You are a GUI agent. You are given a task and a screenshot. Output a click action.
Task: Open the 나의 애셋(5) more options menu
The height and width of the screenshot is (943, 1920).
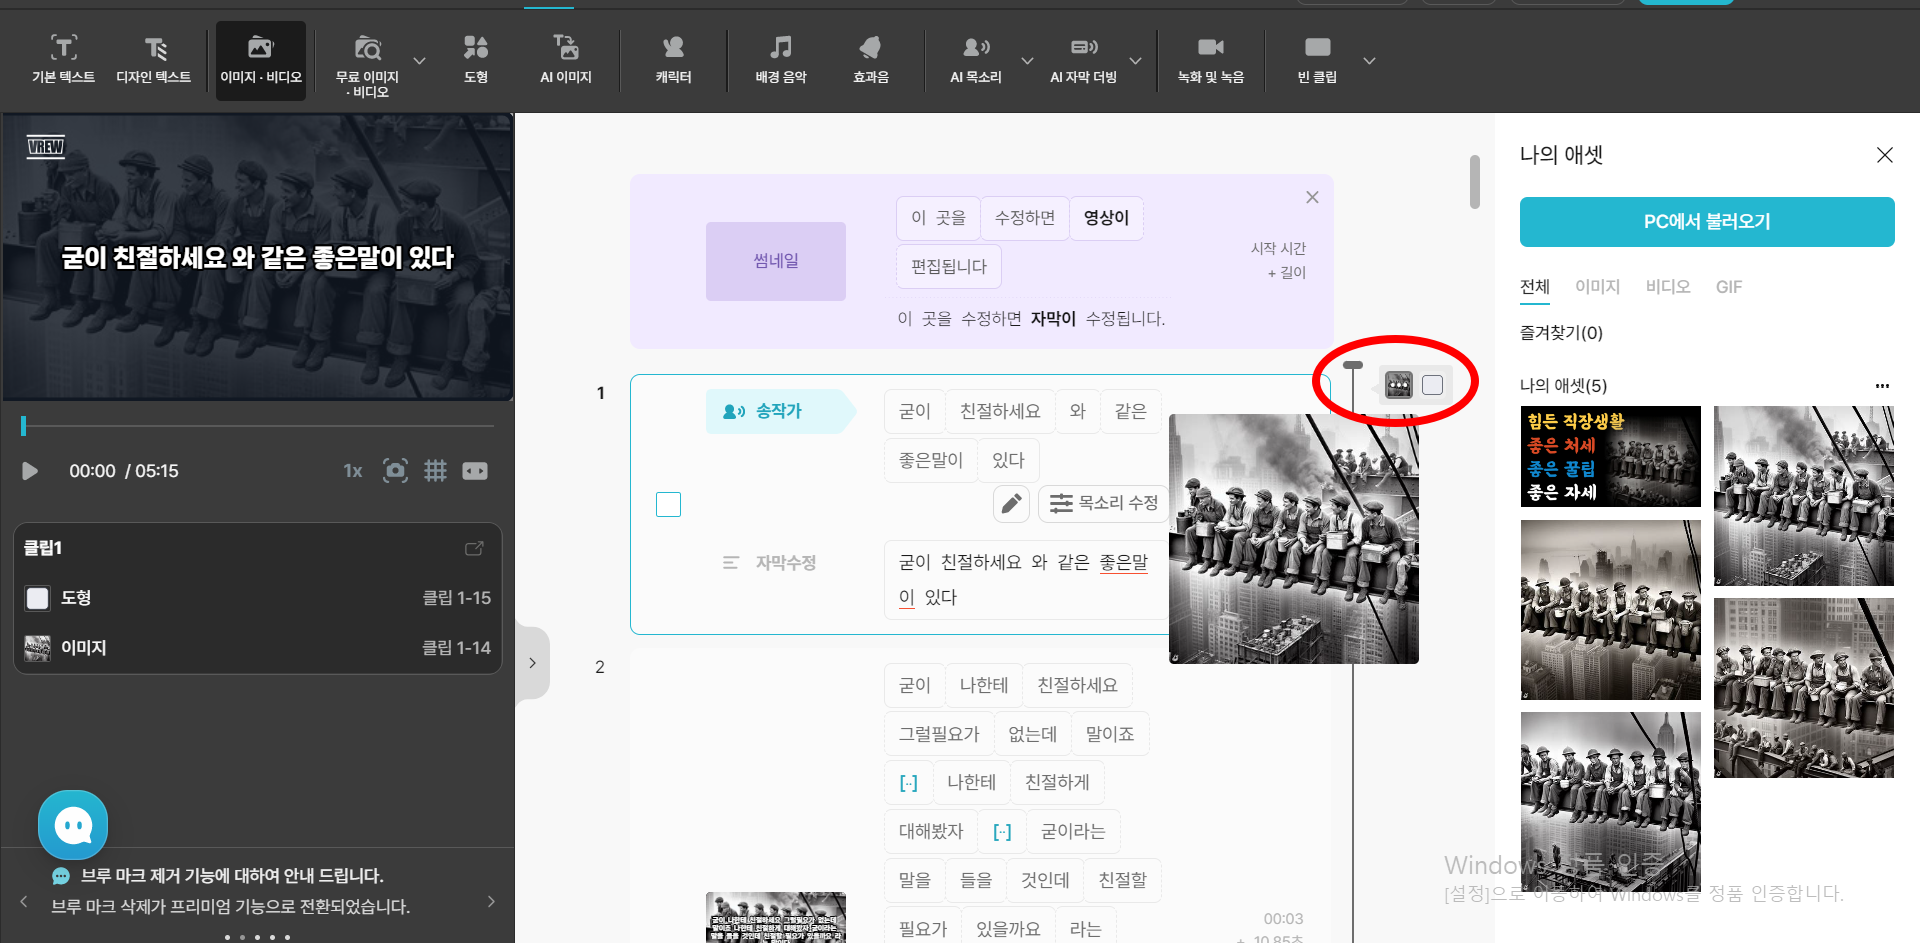[x=1882, y=386]
